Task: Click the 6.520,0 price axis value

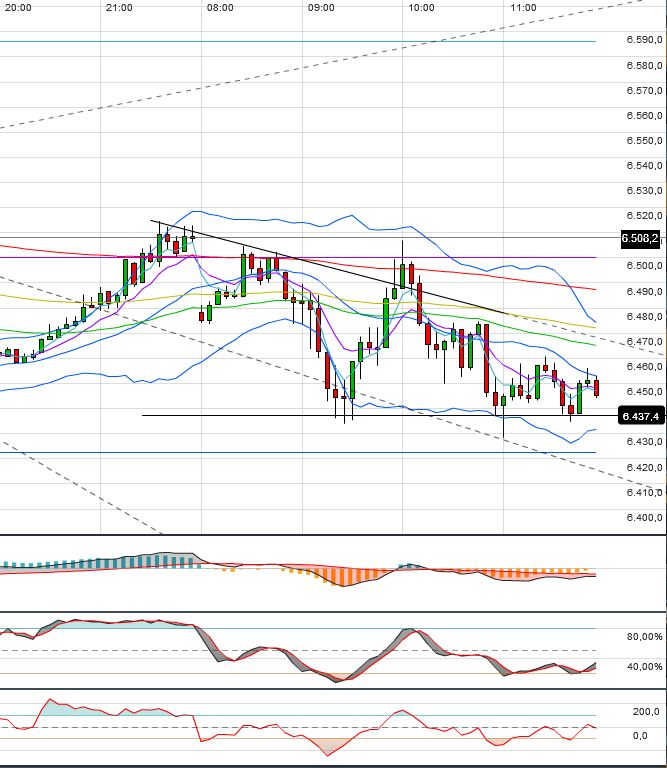Action: click(644, 216)
